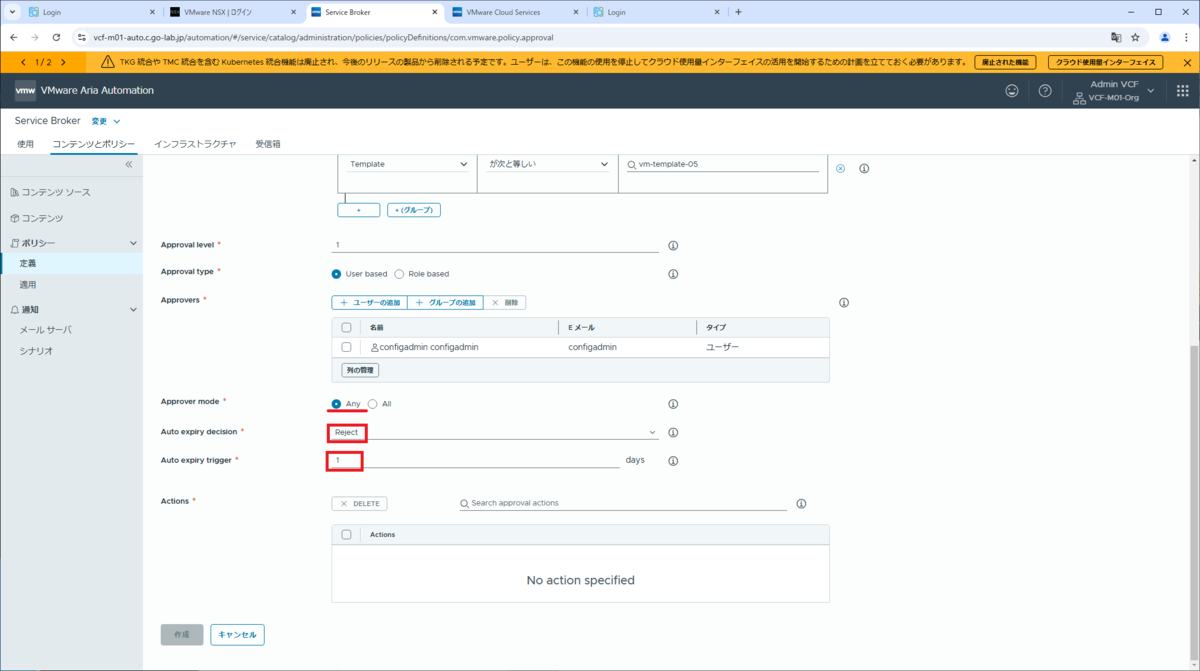This screenshot has height=671, width=1200.
Task: Click the translate page icon
Action: pyautogui.click(x=1116, y=37)
